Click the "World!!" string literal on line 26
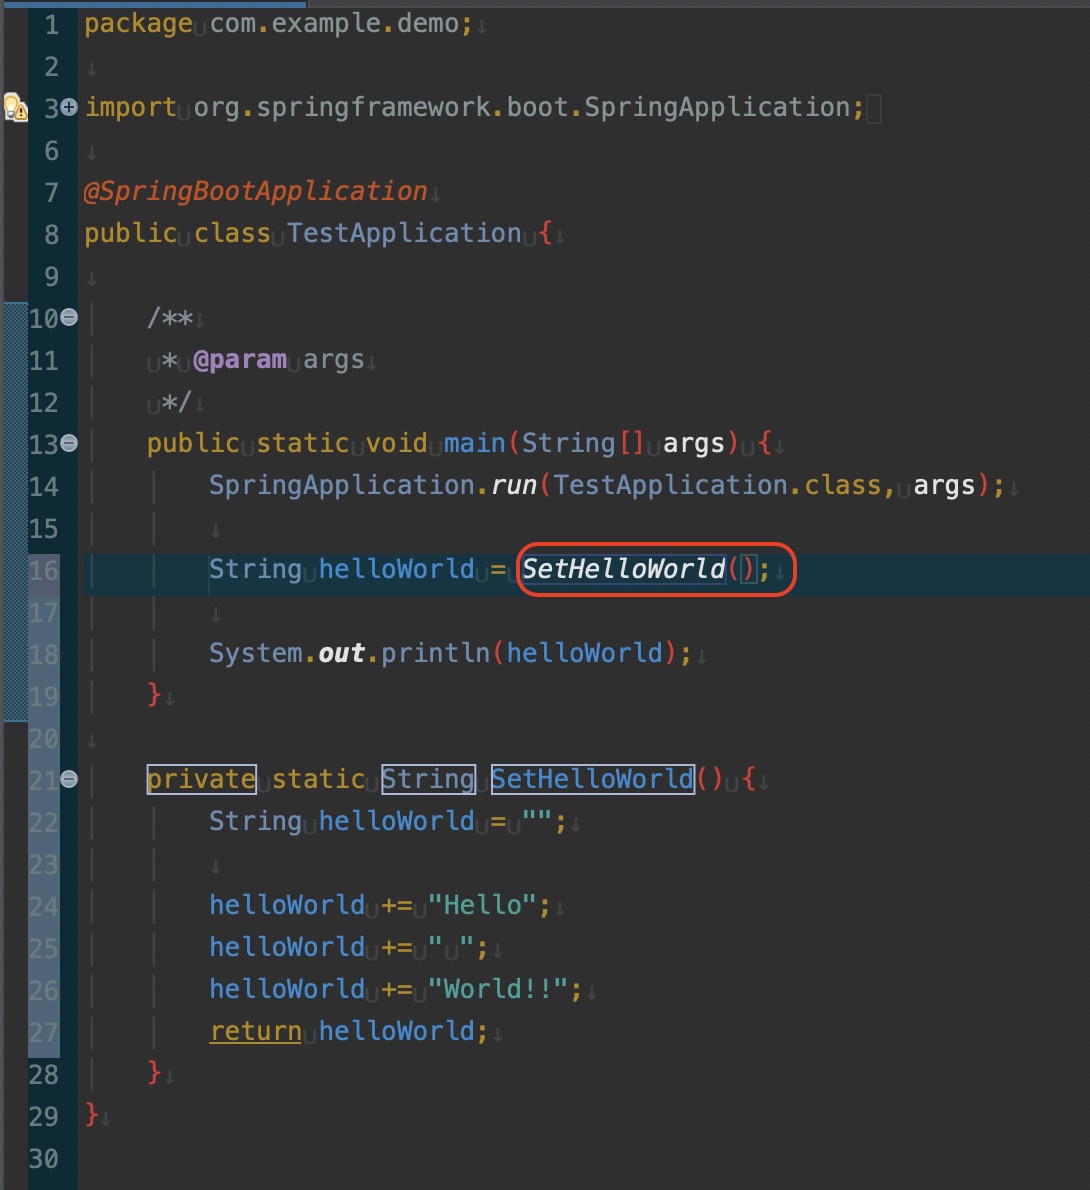This screenshot has height=1190, width=1090. point(499,990)
